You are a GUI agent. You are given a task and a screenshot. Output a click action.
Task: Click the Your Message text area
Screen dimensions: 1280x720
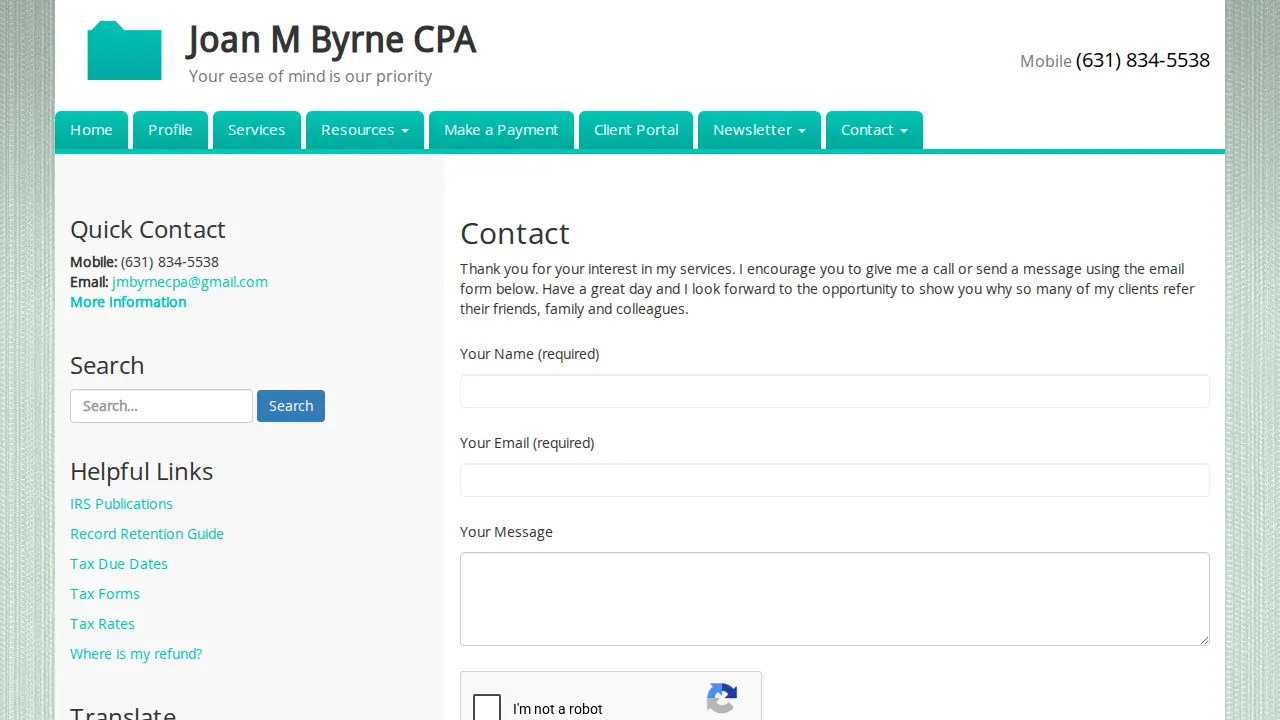[835, 599]
